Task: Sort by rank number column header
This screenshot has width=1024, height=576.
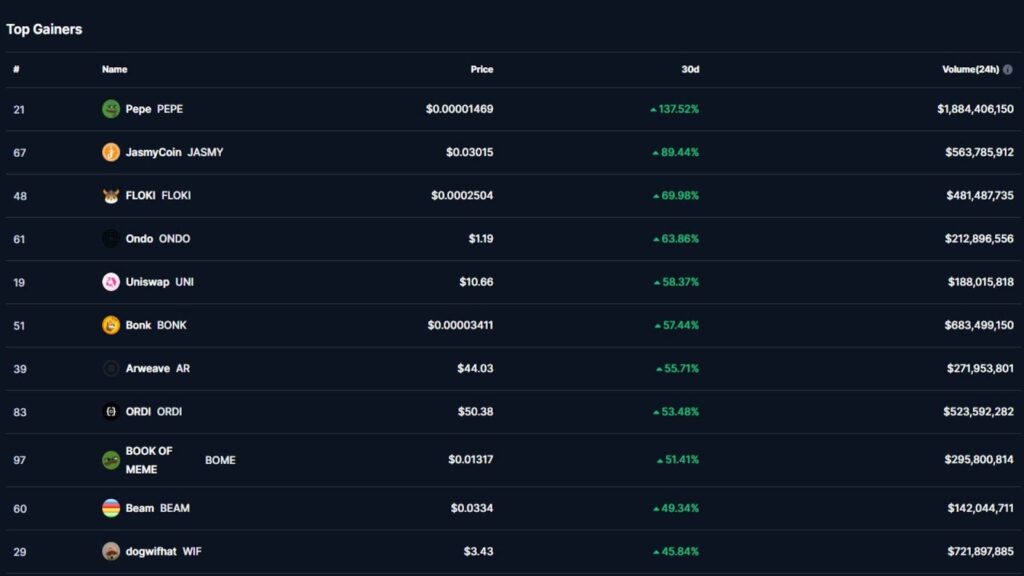Action: point(16,70)
